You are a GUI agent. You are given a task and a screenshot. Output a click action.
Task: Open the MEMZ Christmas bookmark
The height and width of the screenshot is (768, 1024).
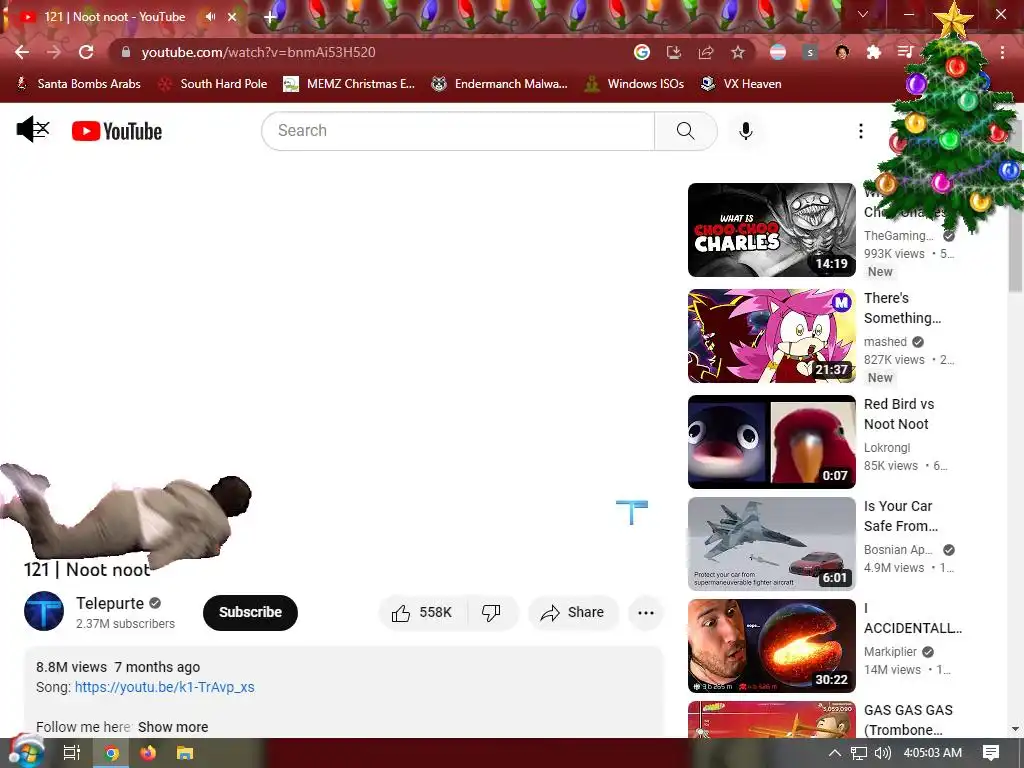click(349, 84)
